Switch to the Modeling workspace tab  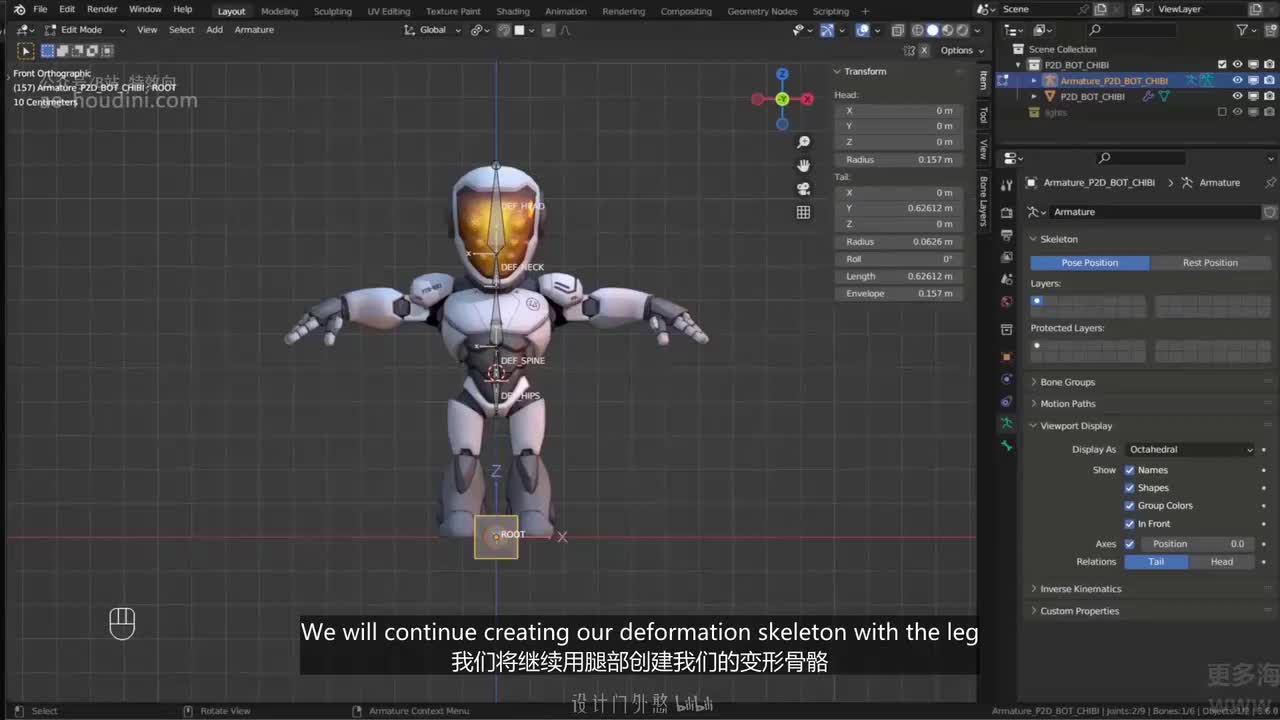pyautogui.click(x=279, y=11)
